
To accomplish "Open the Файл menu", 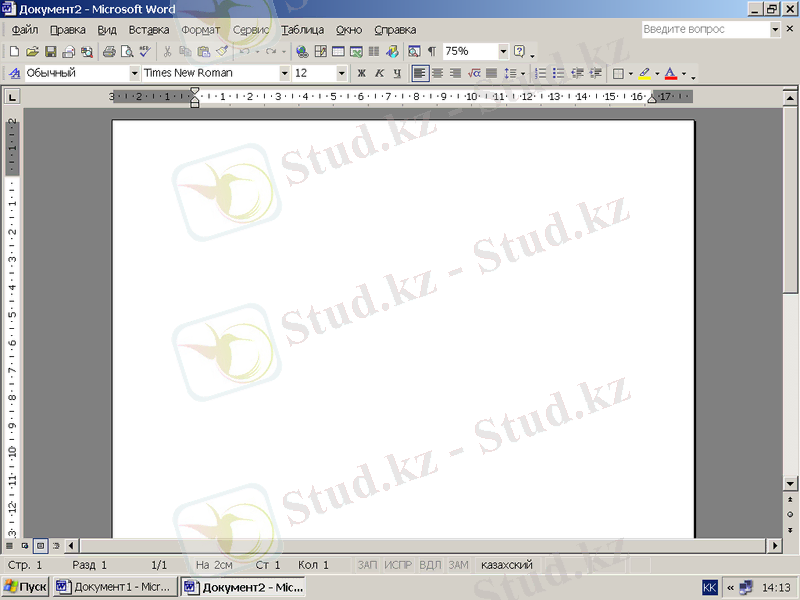I will coord(25,30).
